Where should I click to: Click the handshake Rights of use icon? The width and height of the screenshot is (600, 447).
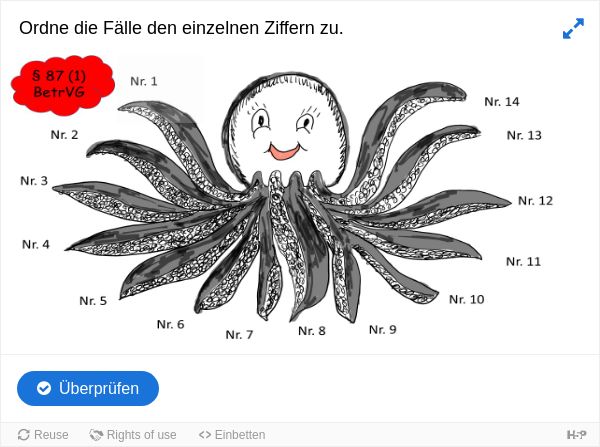96,435
